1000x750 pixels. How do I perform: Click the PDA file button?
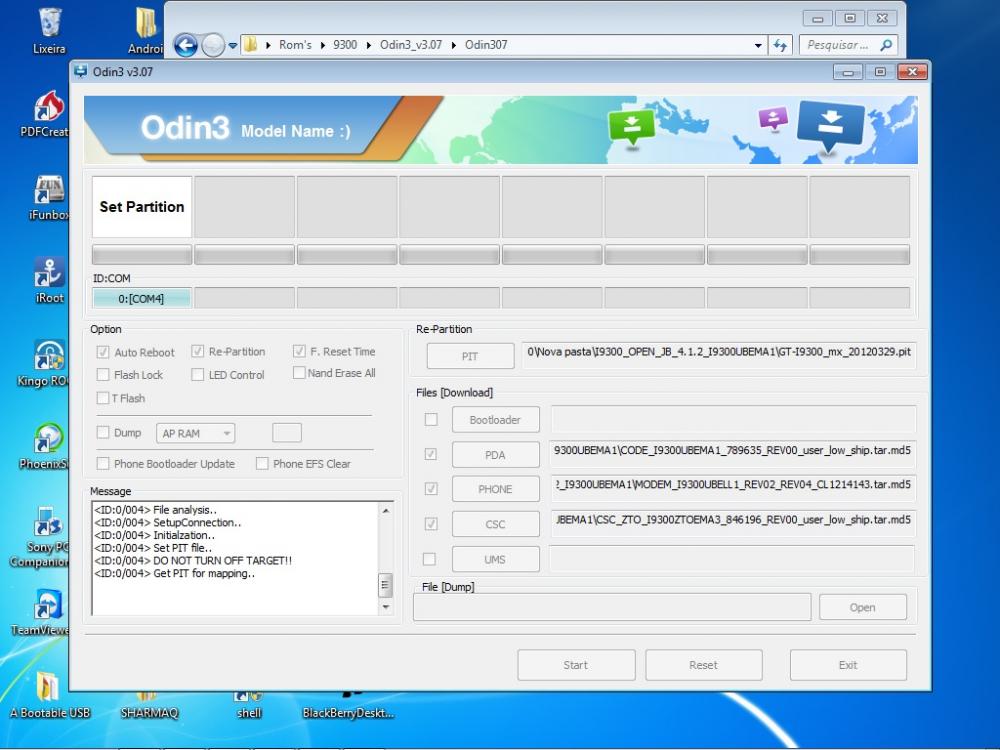pyautogui.click(x=496, y=455)
